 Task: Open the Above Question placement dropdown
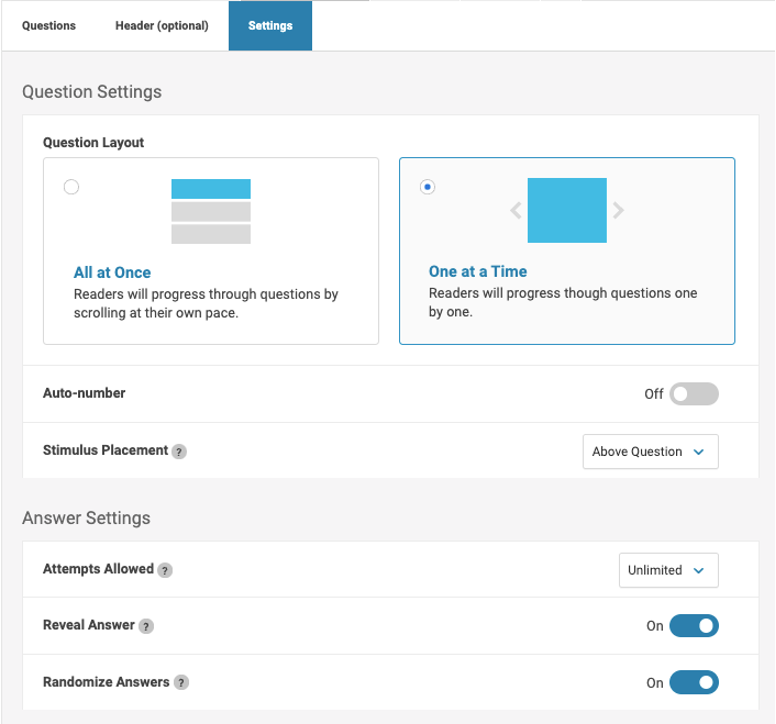point(649,452)
